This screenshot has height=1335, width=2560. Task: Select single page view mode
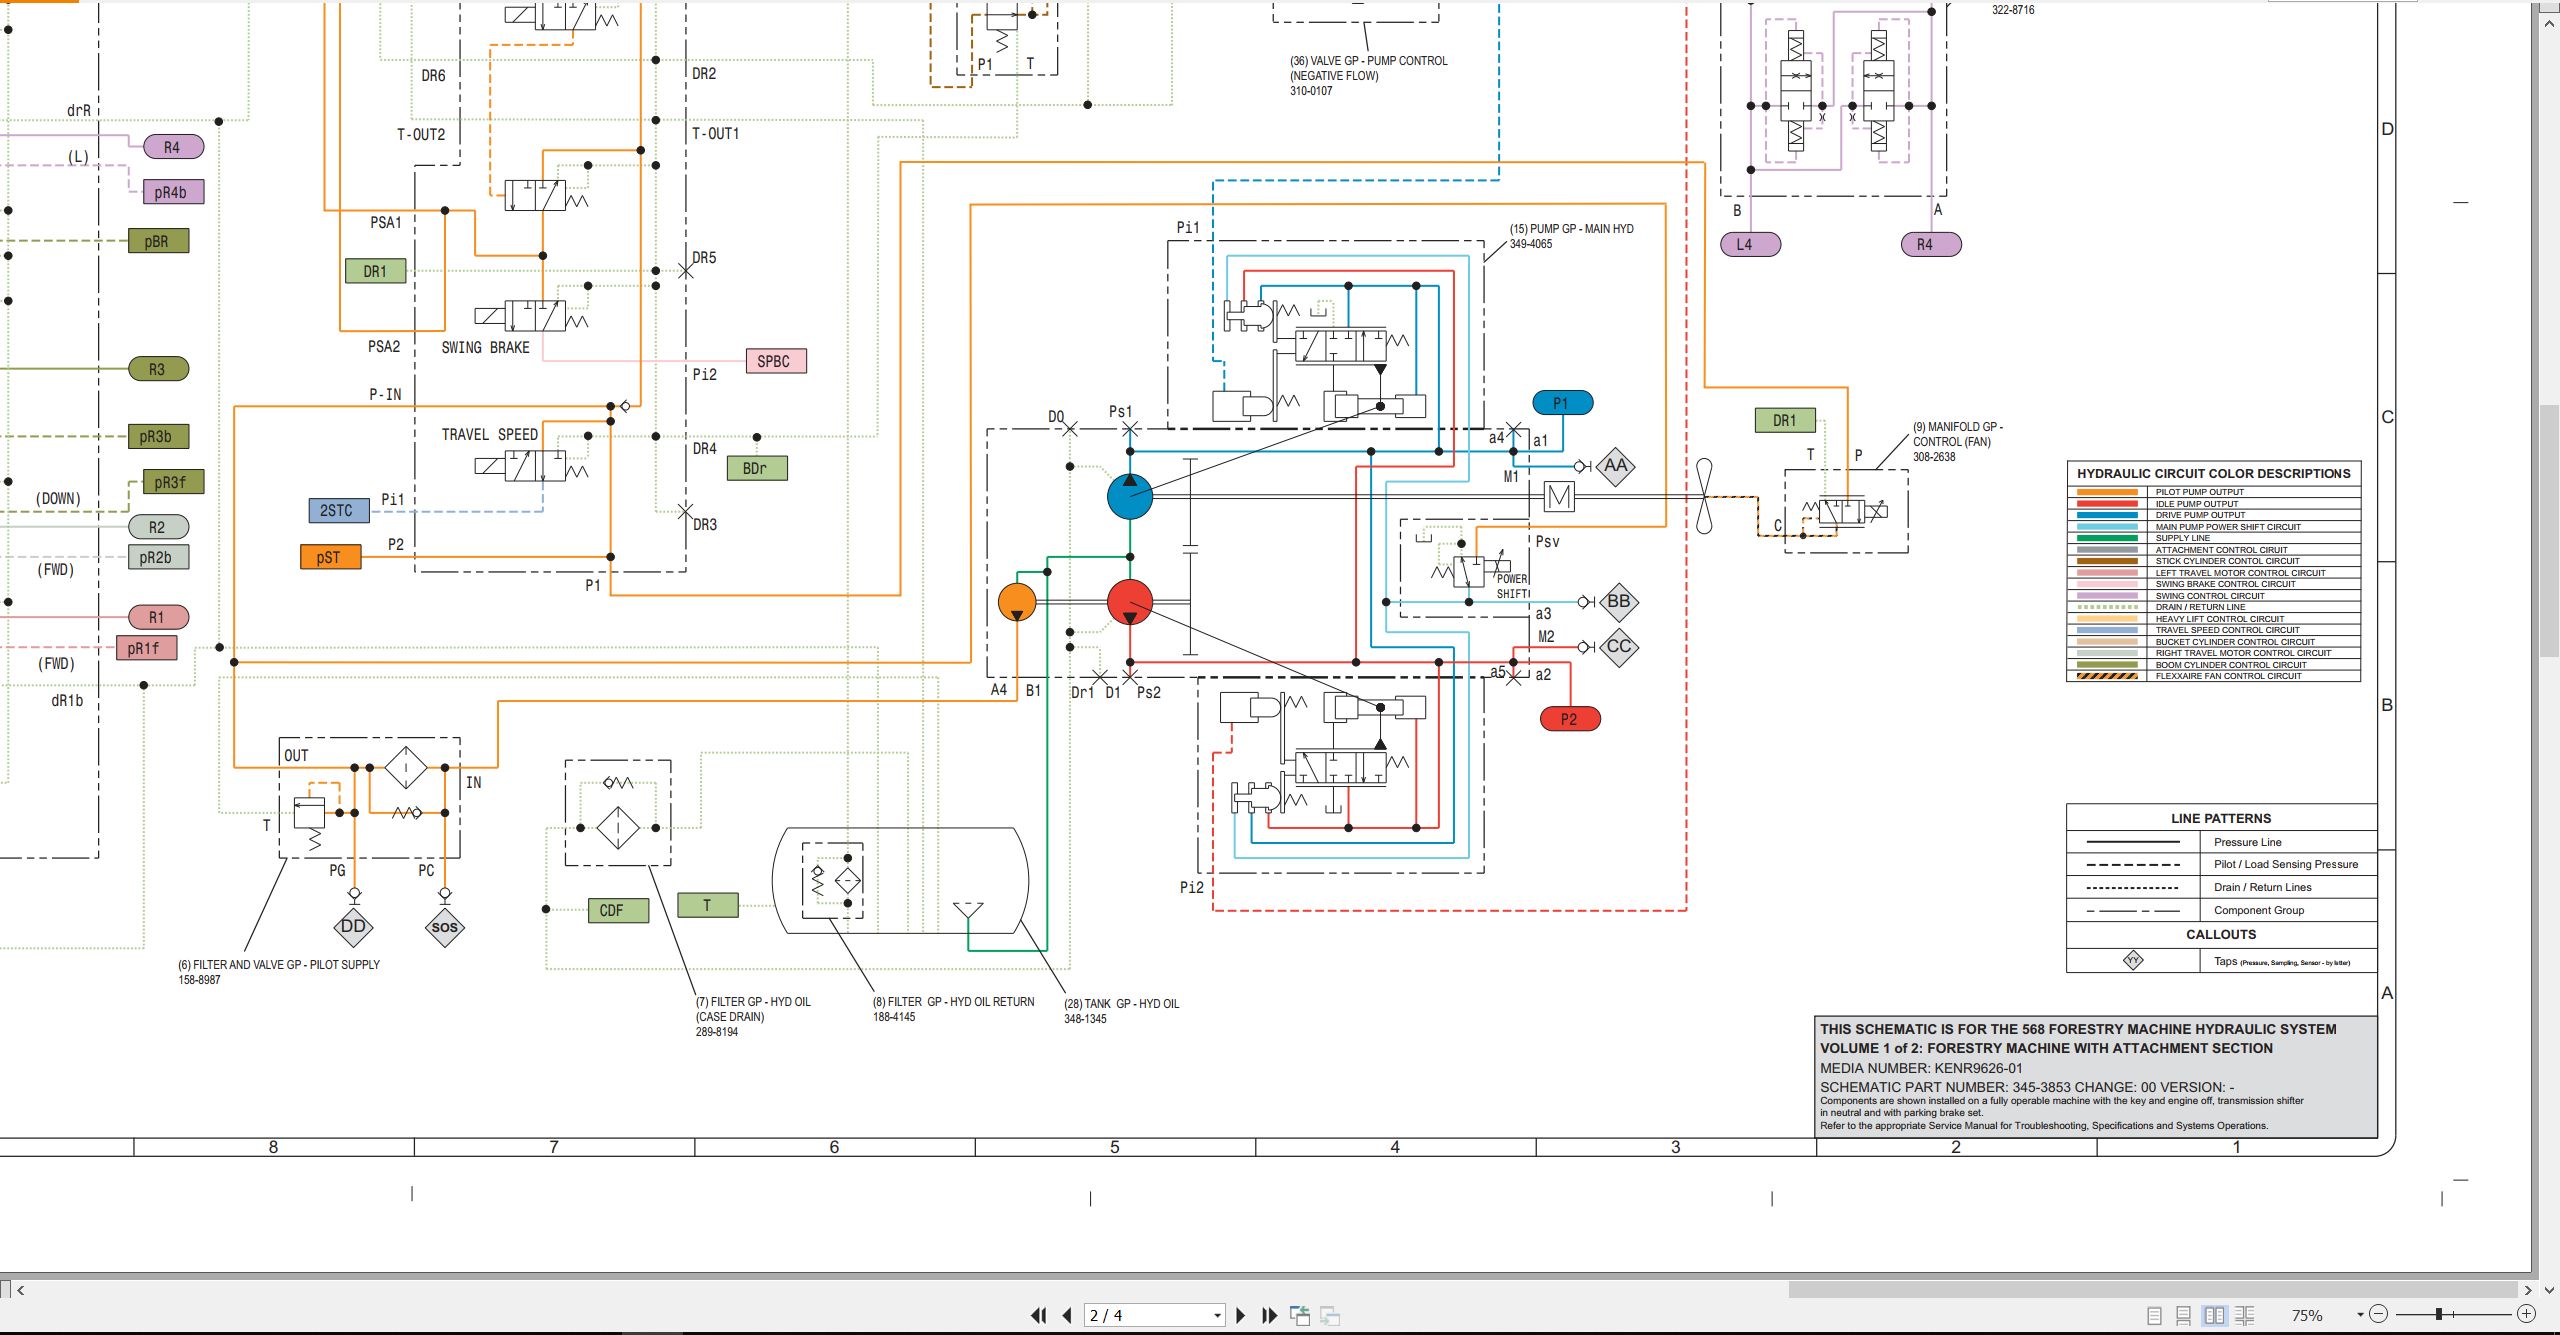pyautogui.click(x=2155, y=1315)
